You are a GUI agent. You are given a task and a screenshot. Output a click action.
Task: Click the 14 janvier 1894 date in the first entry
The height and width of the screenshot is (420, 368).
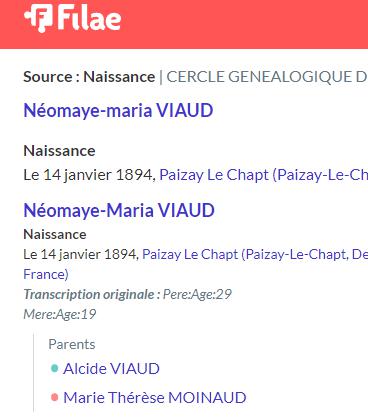tap(98, 175)
